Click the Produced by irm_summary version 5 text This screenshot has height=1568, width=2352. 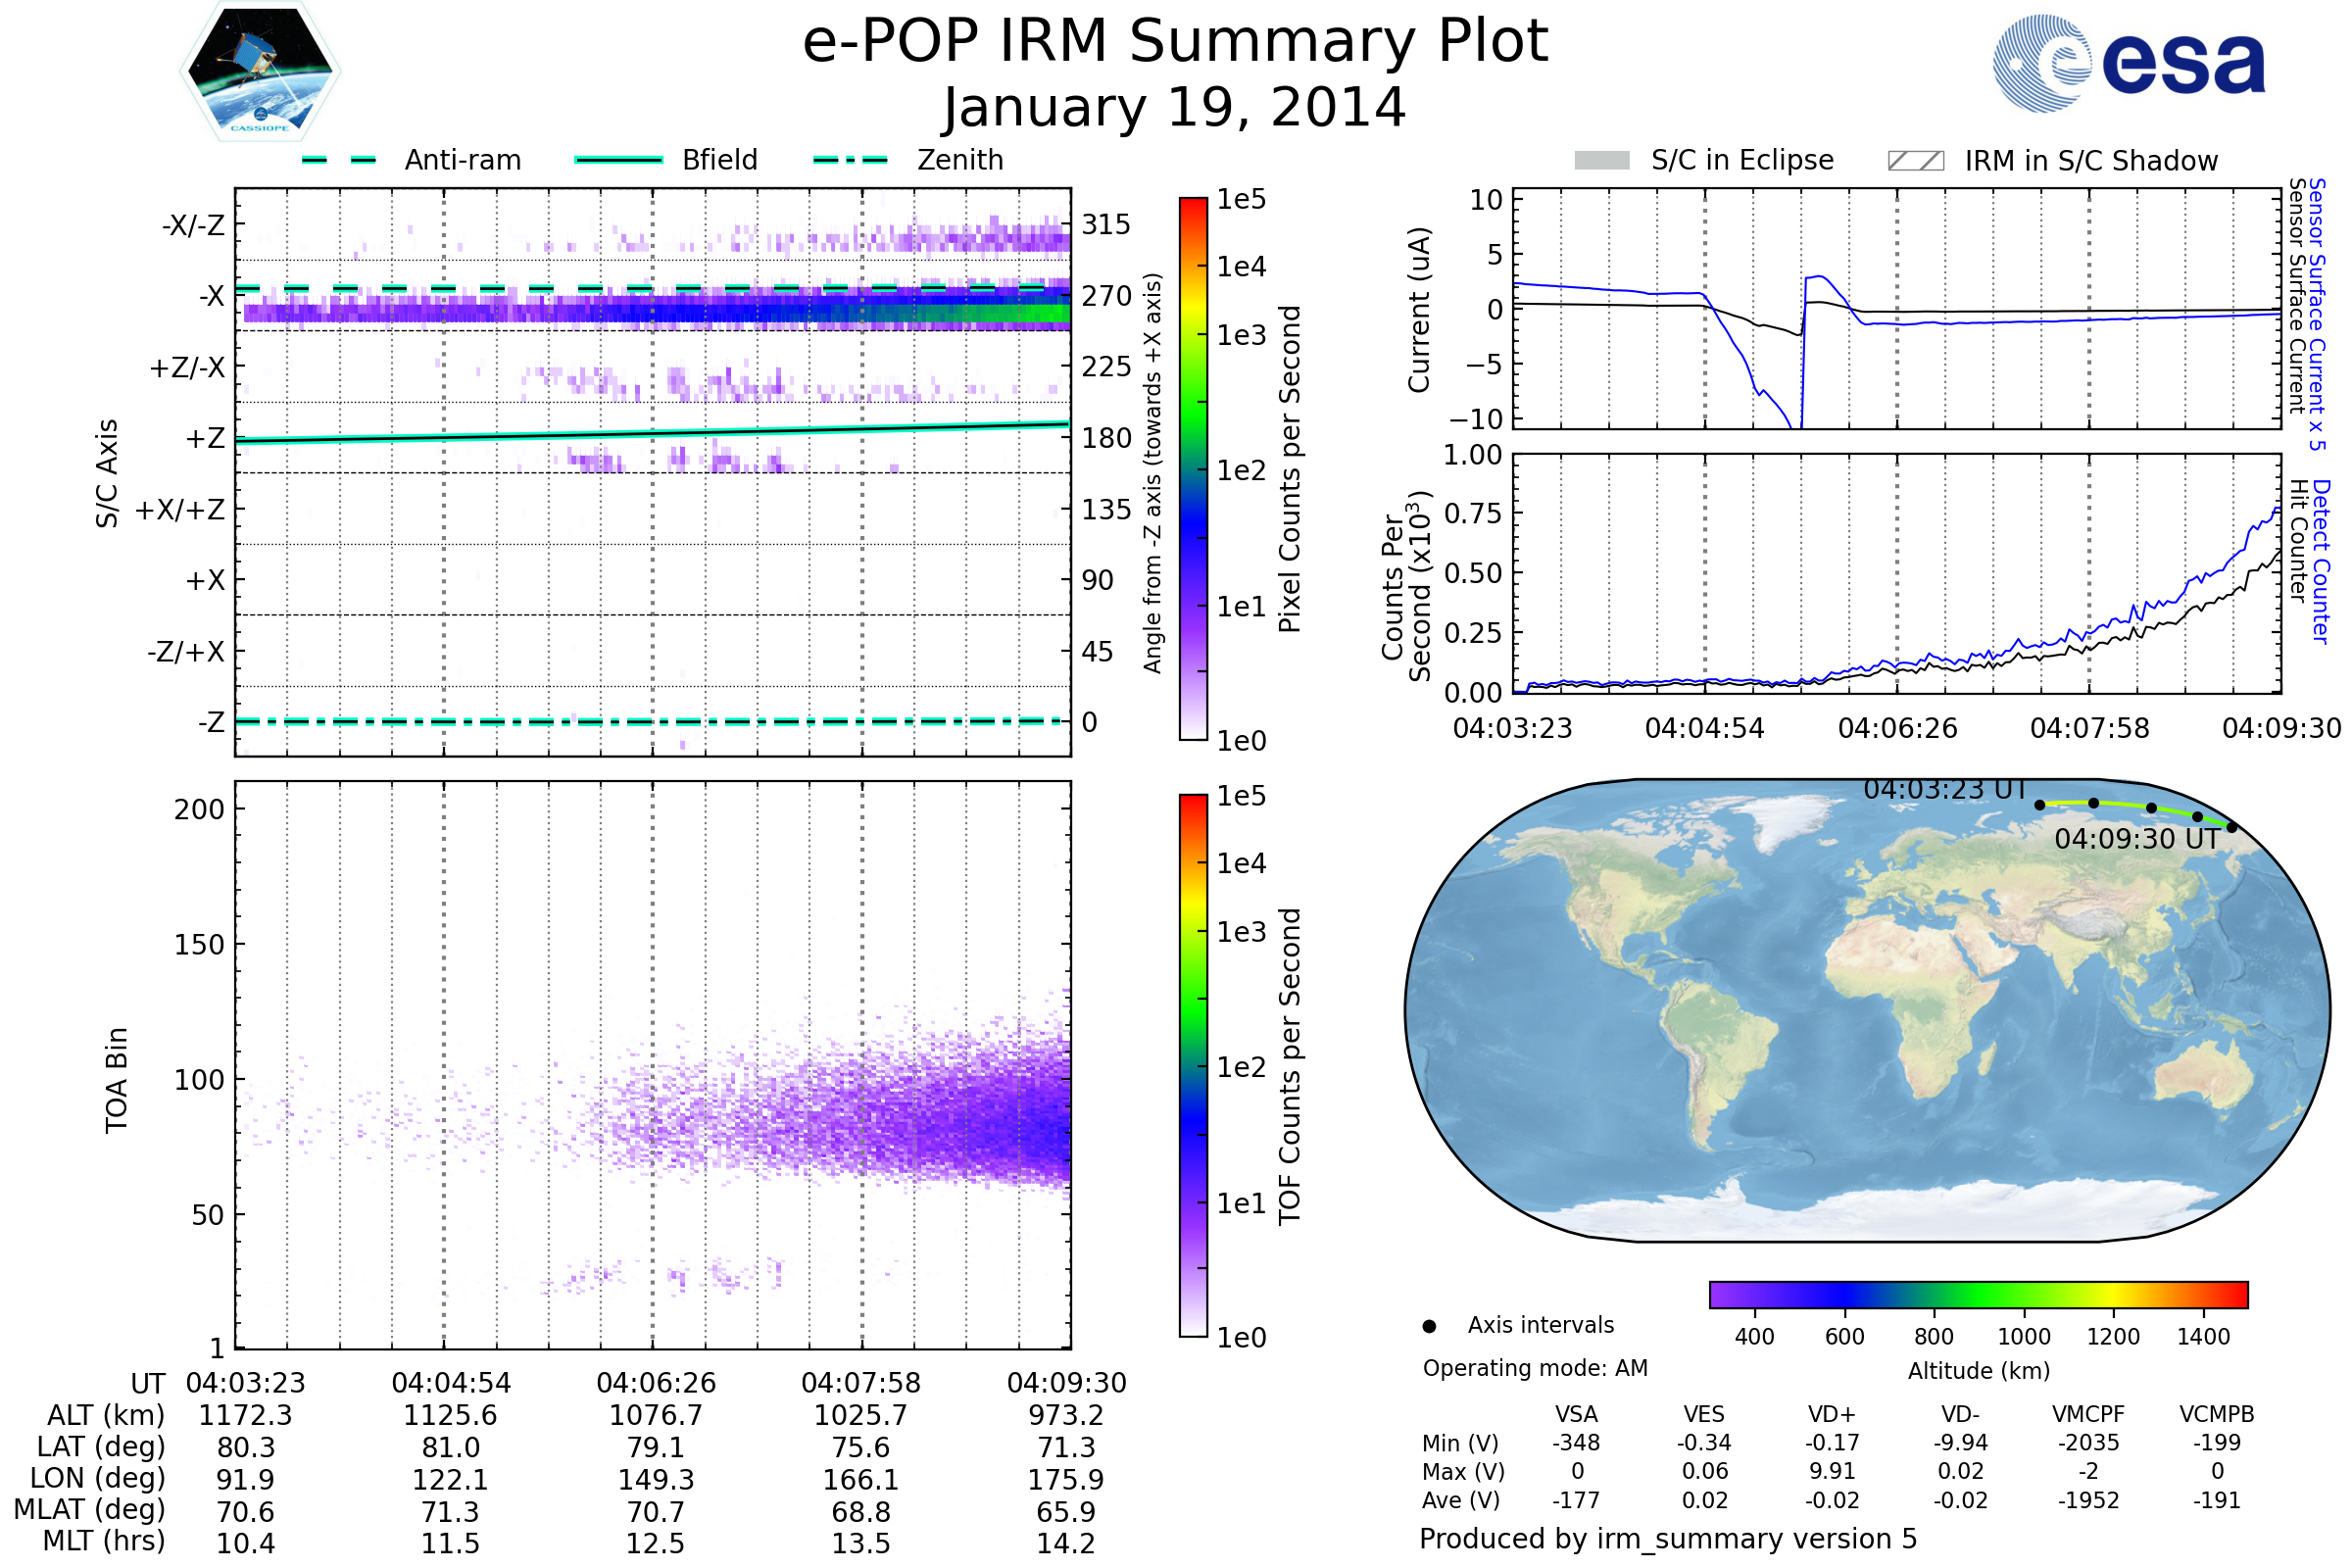[x=1667, y=1539]
